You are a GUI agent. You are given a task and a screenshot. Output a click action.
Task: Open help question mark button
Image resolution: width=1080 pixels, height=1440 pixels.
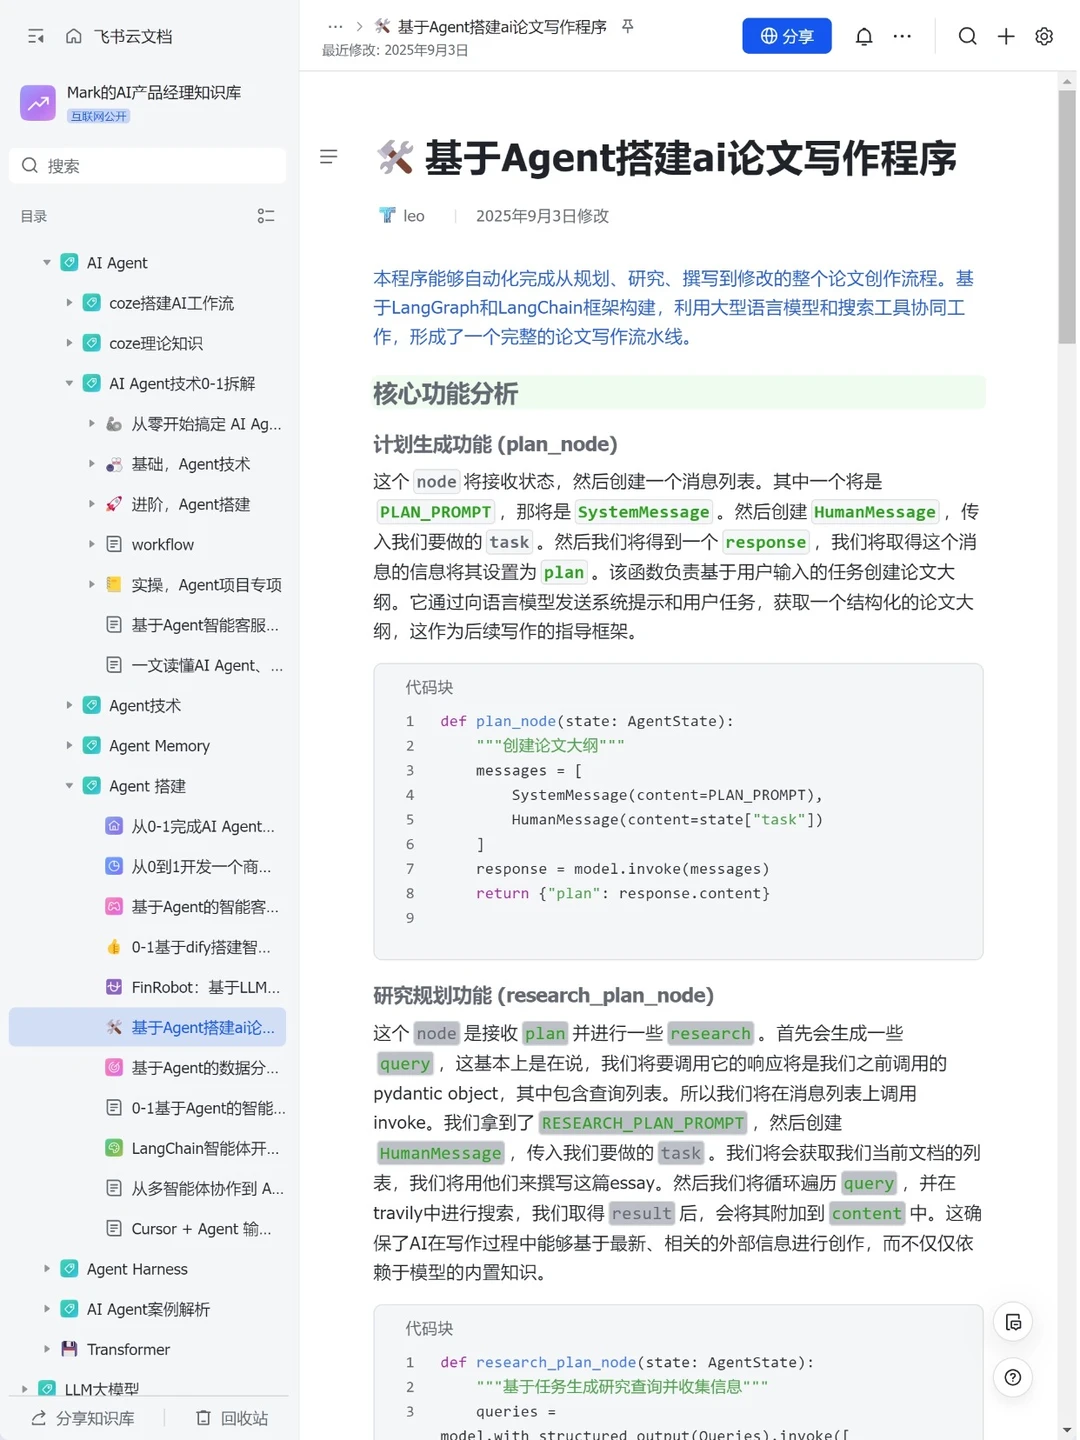(x=1013, y=1377)
